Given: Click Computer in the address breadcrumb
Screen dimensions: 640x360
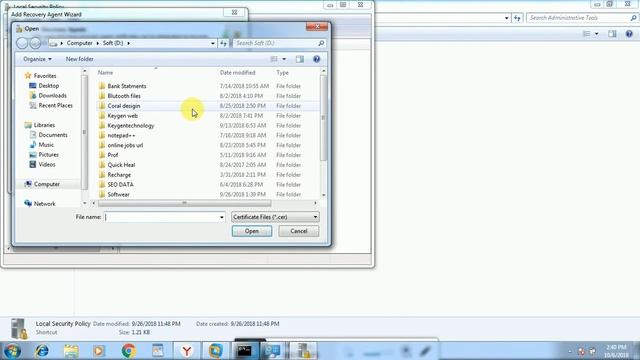Looking at the screenshot, I should (80, 43).
